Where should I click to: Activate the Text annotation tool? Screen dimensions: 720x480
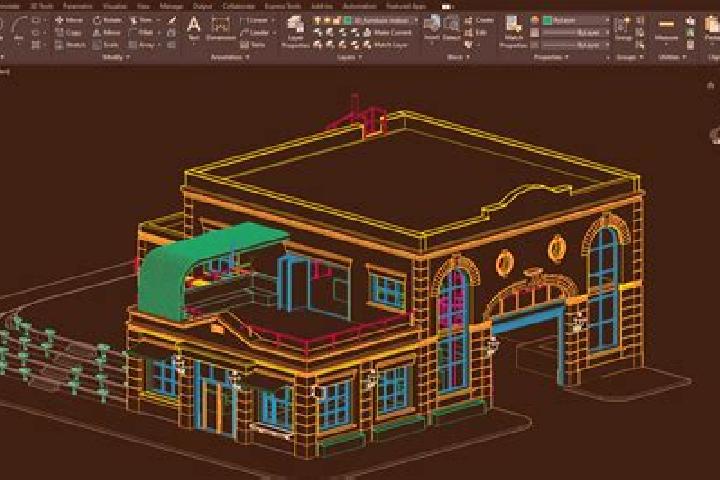click(x=194, y=28)
